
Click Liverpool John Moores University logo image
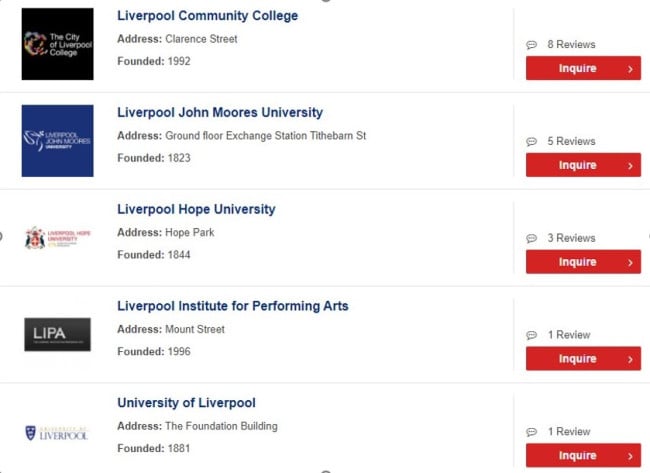[x=58, y=141]
